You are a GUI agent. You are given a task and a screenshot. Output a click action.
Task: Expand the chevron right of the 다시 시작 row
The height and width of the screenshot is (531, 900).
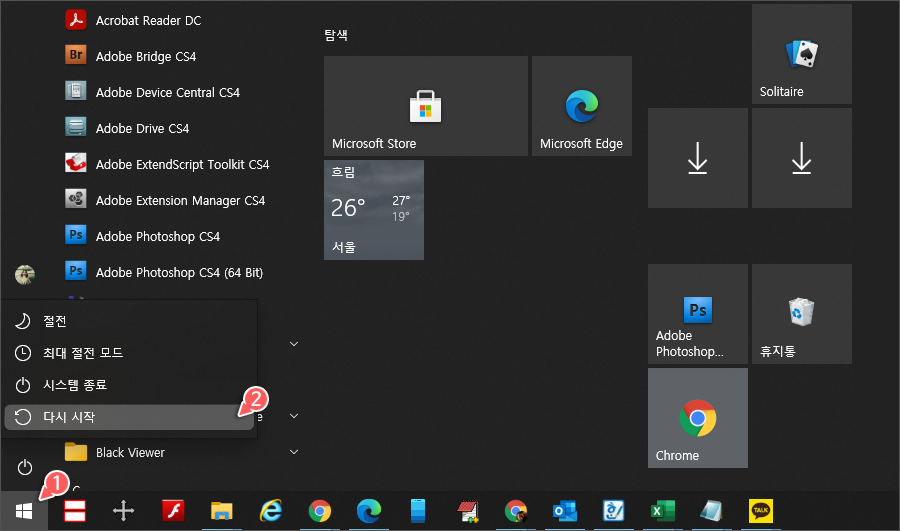[294, 416]
